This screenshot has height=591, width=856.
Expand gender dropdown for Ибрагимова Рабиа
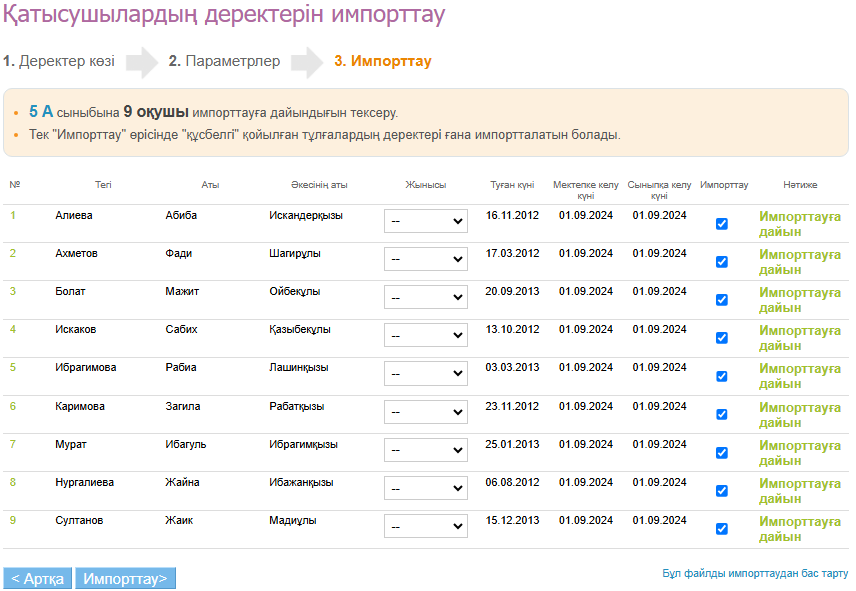coord(425,374)
